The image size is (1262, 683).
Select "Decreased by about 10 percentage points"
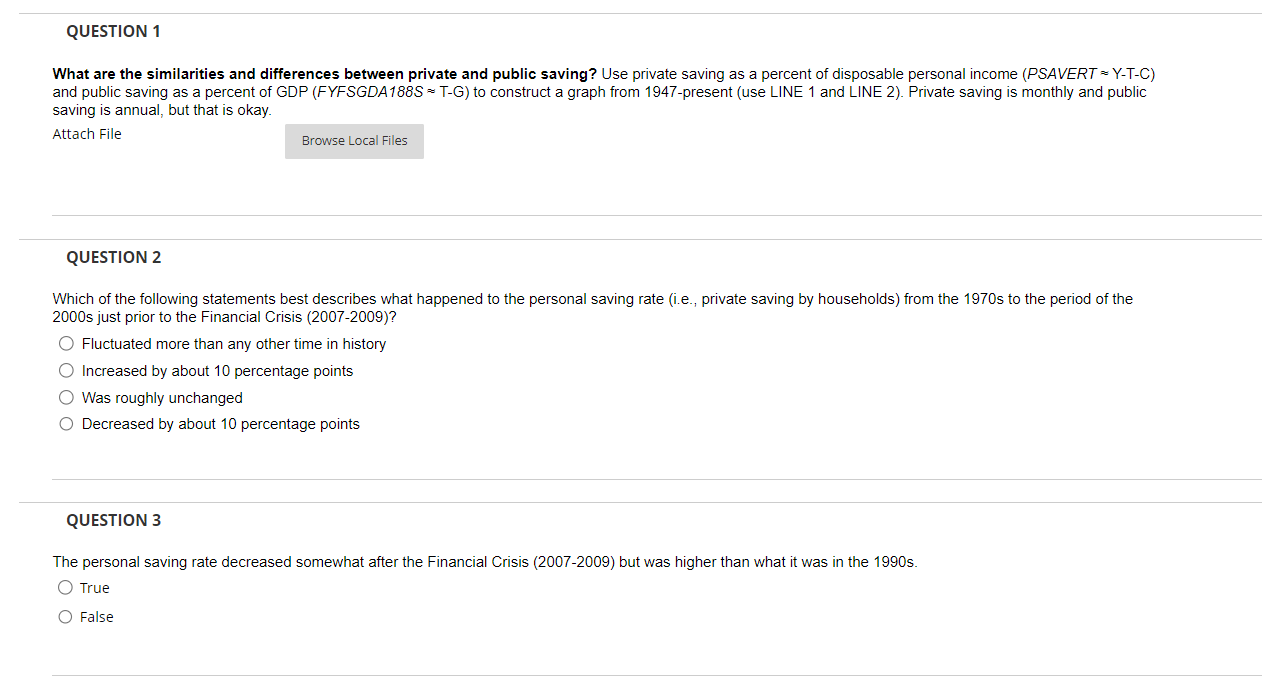click(x=66, y=423)
